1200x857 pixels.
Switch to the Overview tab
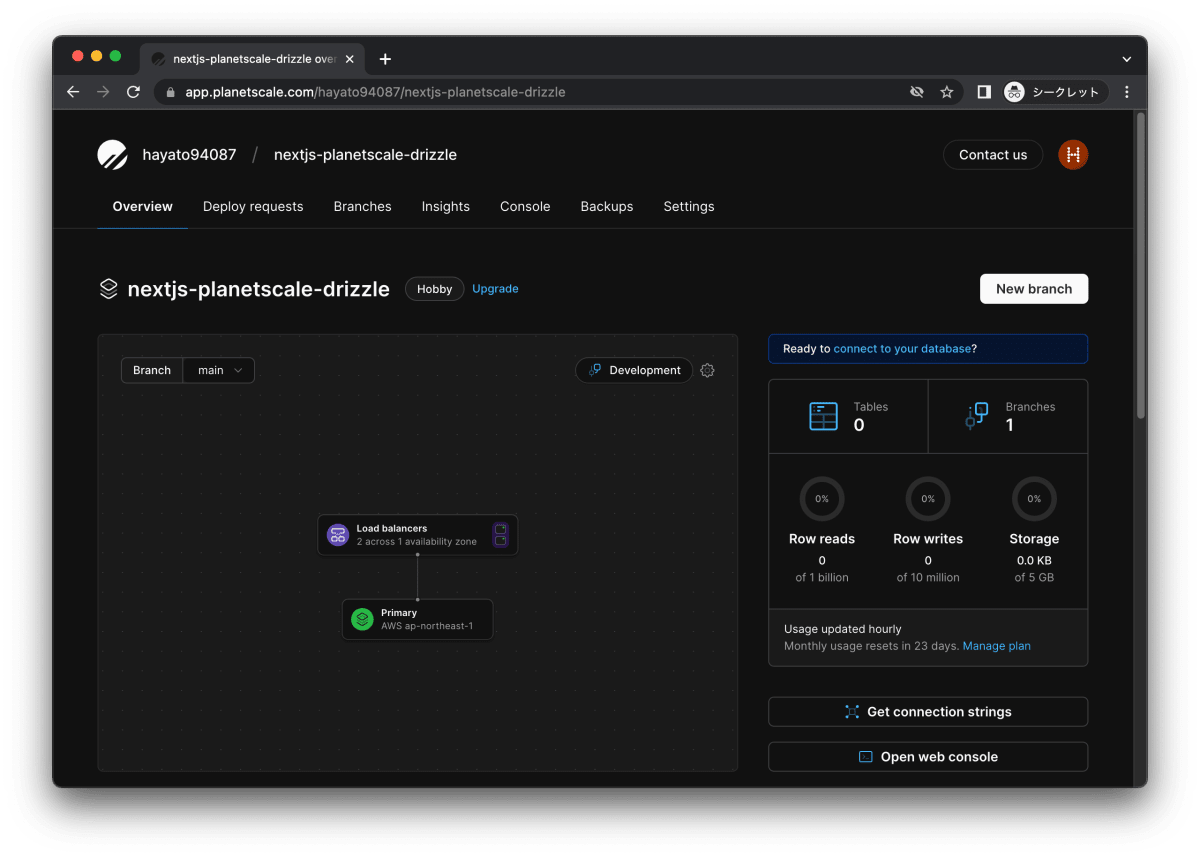coord(142,207)
